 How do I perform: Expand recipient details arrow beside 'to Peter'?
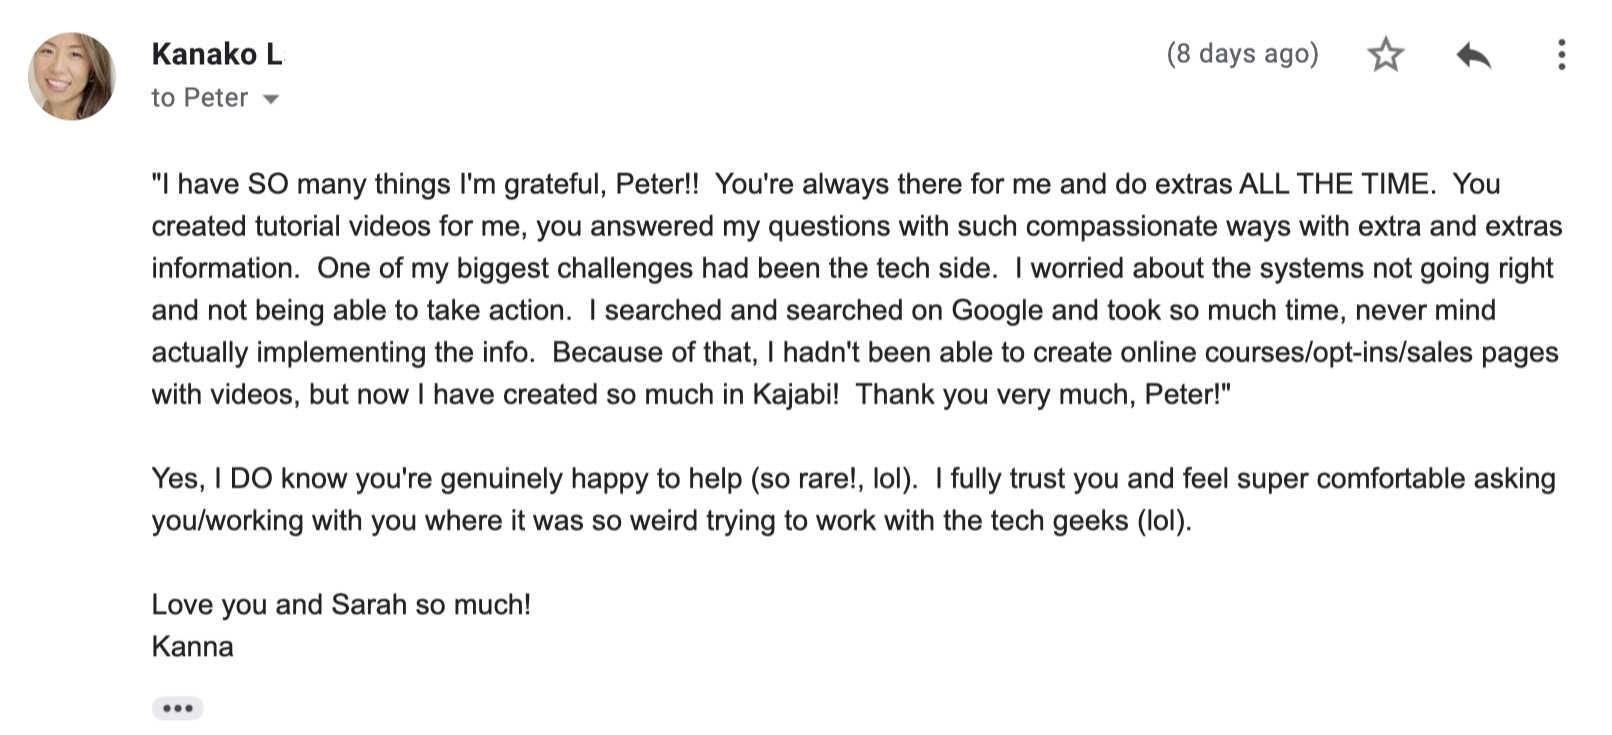270,99
